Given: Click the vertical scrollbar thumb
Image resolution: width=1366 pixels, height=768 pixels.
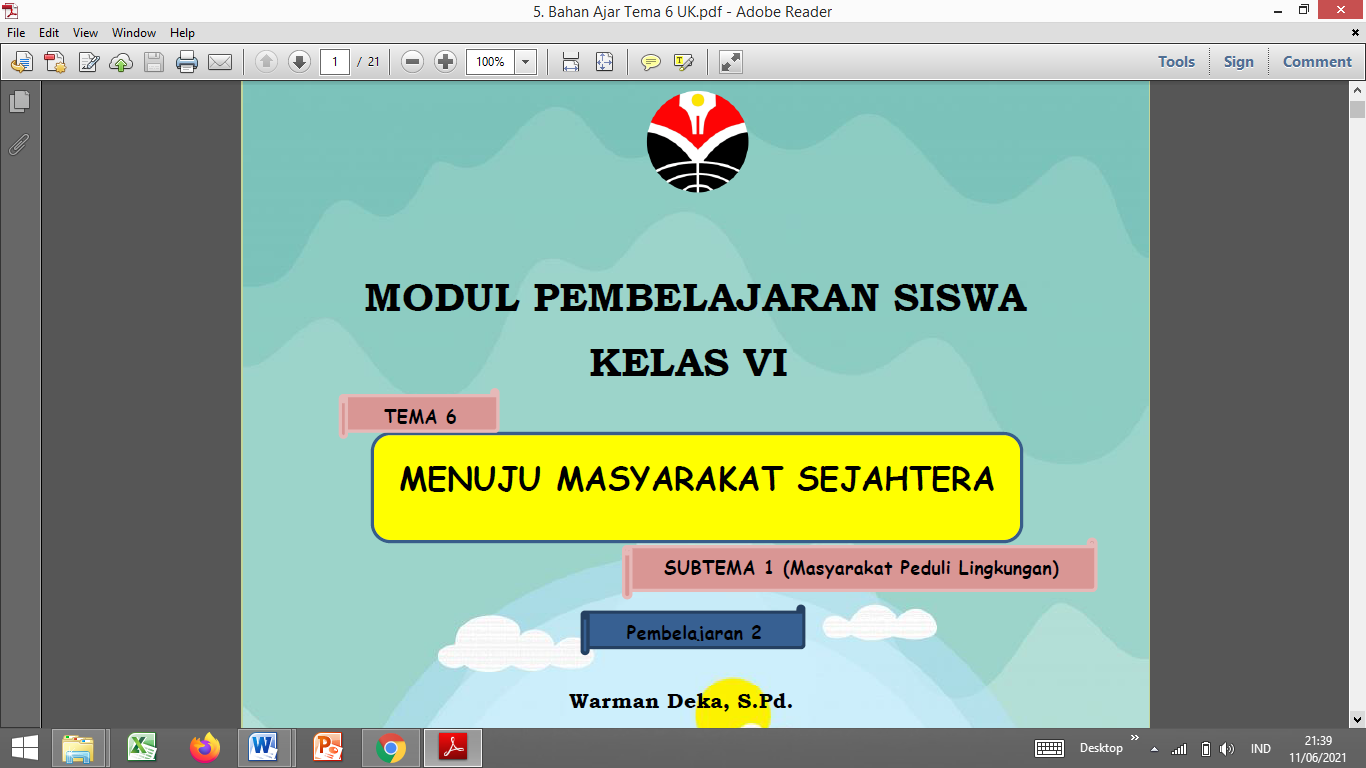Looking at the screenshot, I should click(1357, 110).
